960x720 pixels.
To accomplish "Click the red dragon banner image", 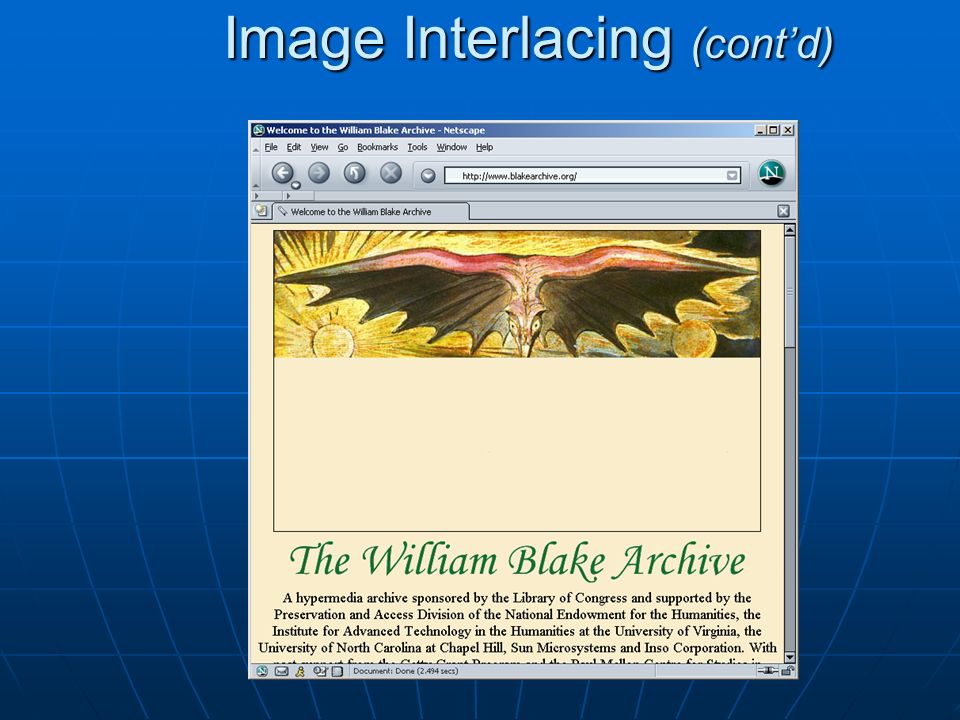I will 517,294.
